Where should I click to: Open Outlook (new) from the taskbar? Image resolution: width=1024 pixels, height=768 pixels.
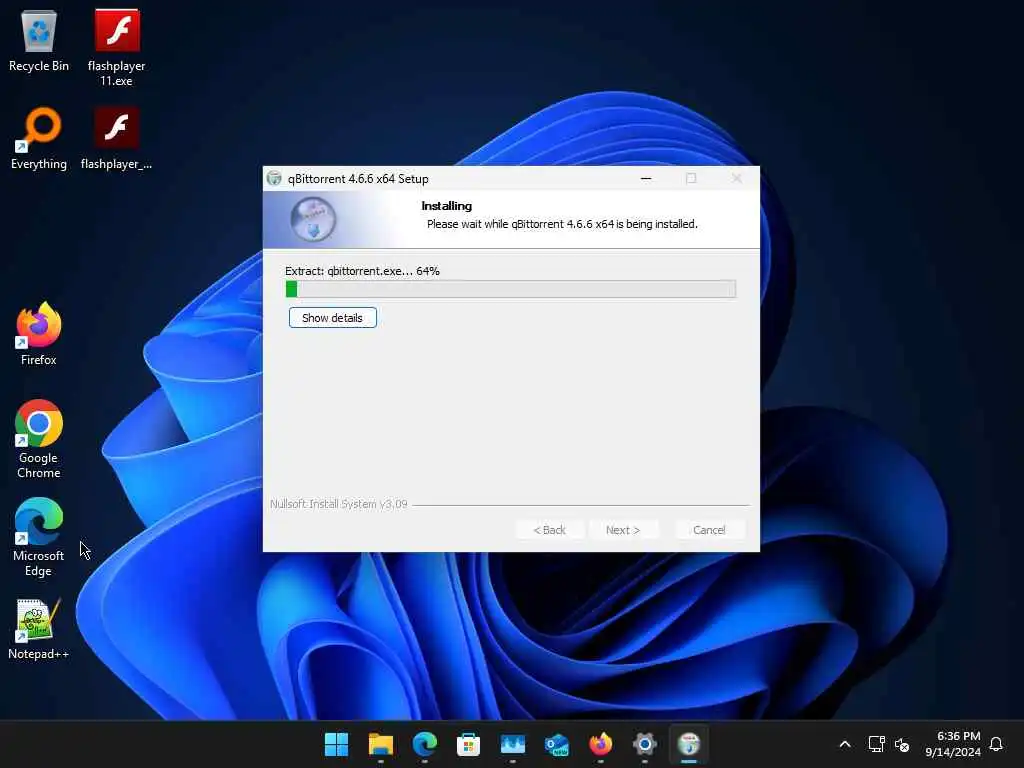pyautogui.click(x=556, y=744)
